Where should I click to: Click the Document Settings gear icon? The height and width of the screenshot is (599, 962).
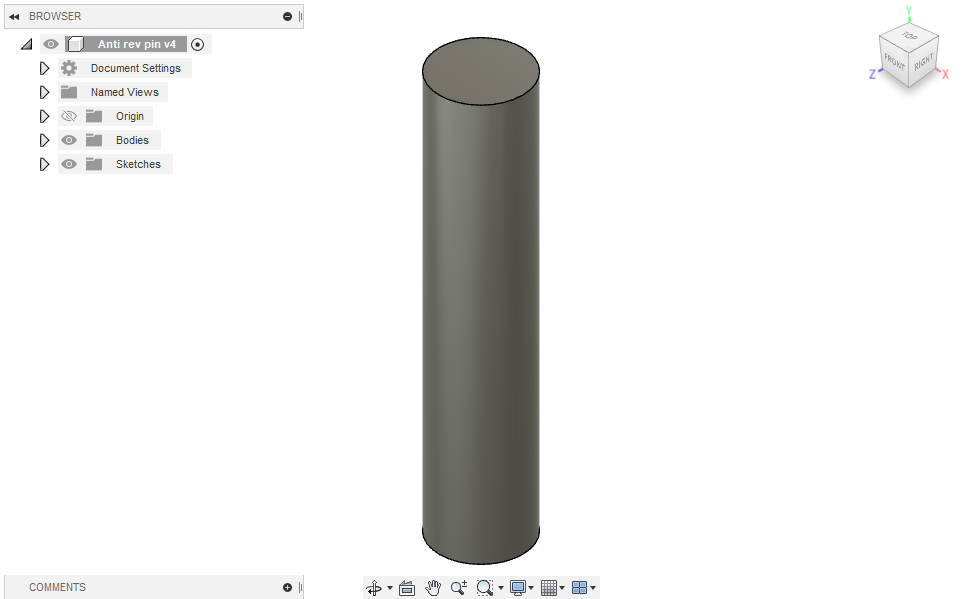pyautogui.click(x=68, y=68)
